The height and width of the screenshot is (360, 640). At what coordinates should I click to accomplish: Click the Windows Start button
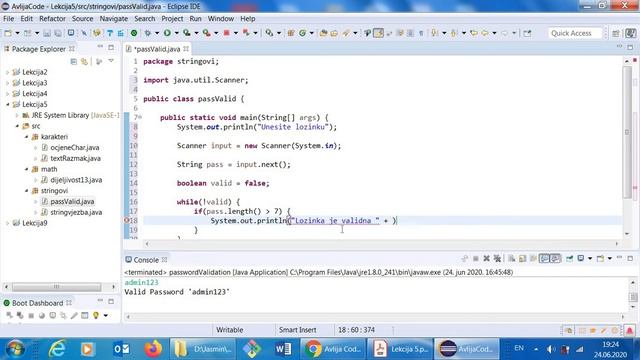click(16, 349)
